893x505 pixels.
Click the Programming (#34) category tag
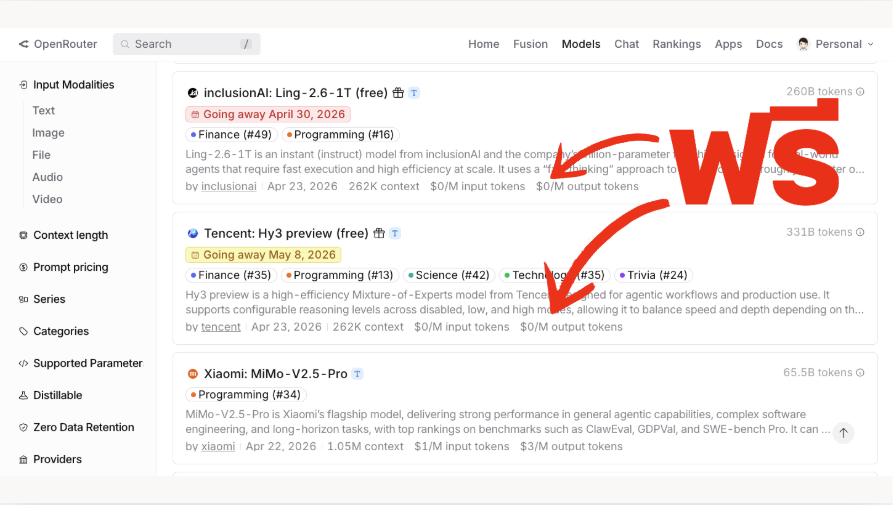tap(246, 395)
